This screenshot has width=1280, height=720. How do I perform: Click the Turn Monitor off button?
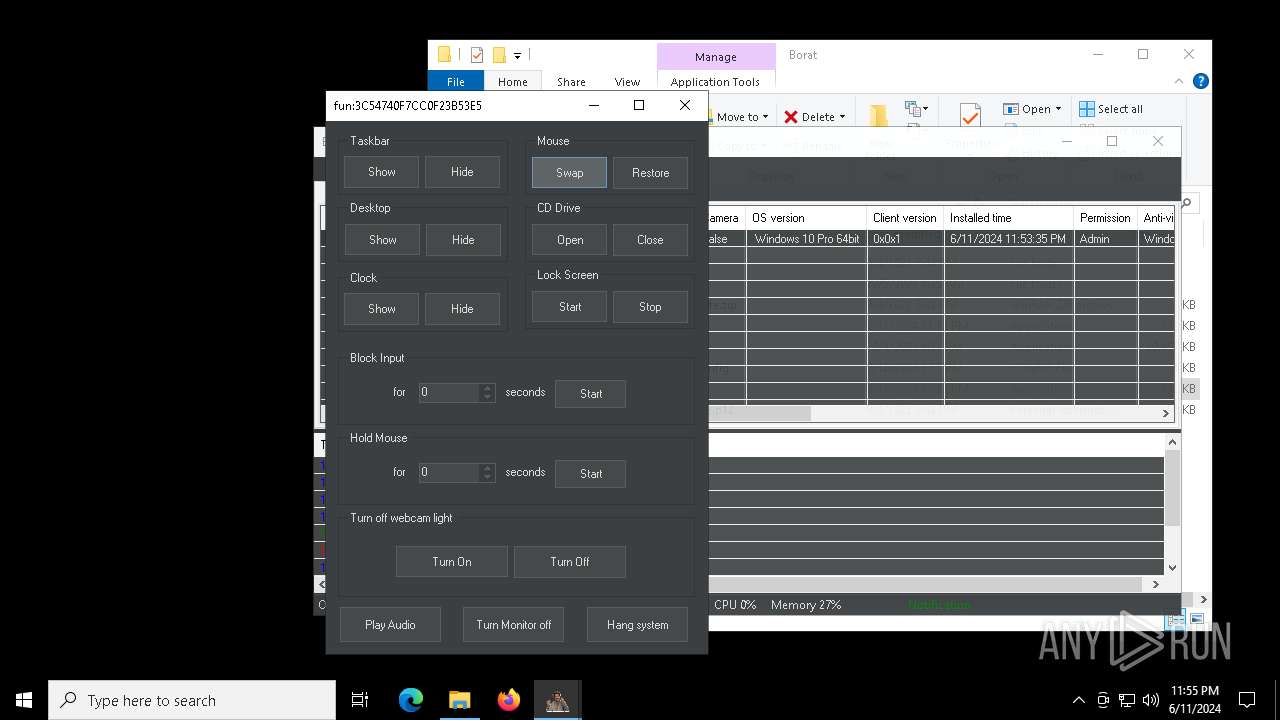(514, 625)
